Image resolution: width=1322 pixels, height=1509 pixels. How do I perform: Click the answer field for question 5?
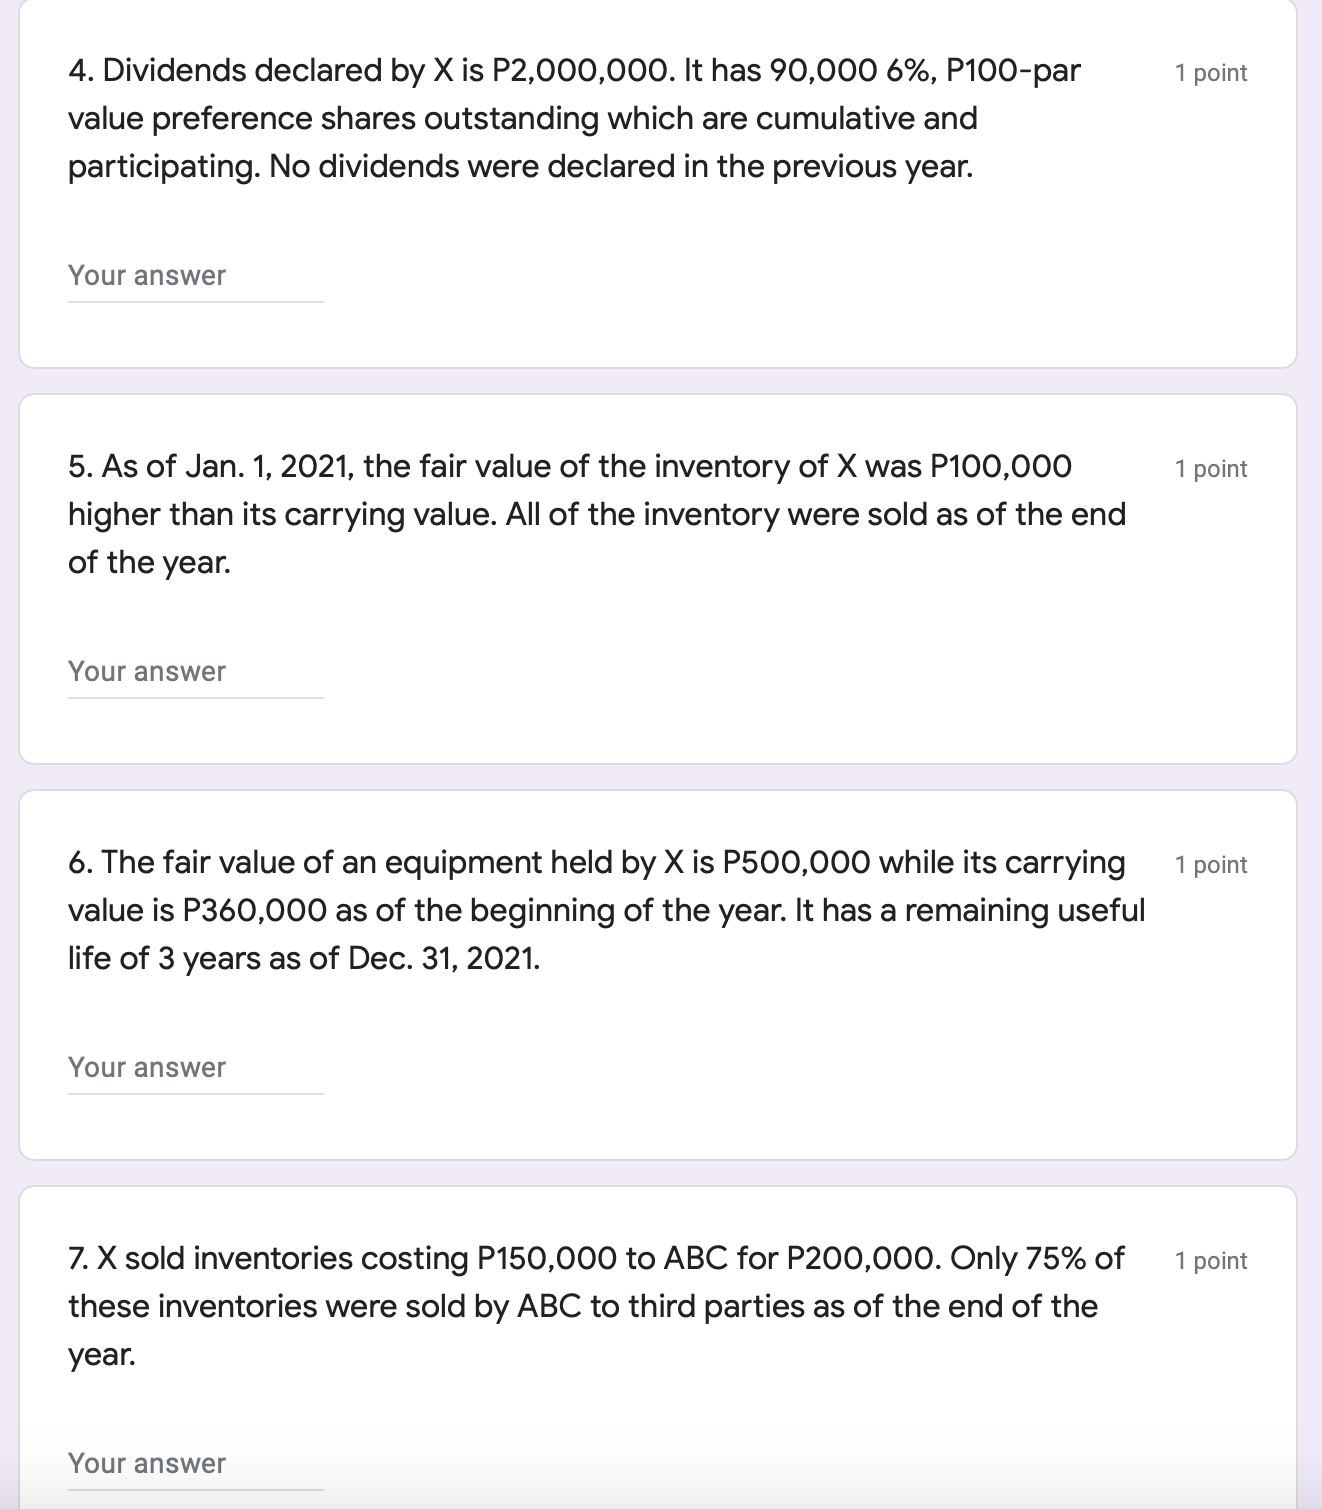[x=195, y=671]
